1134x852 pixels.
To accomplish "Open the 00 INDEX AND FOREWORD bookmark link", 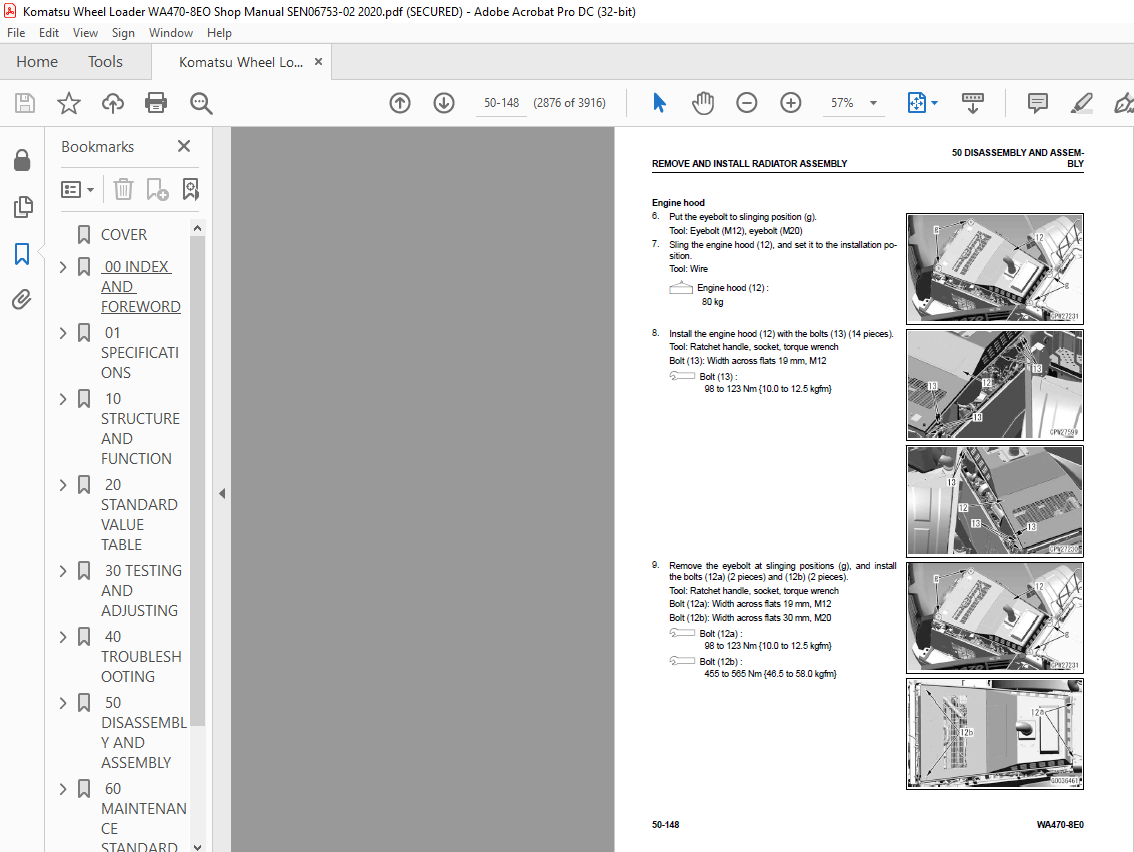I will [140, 286].
